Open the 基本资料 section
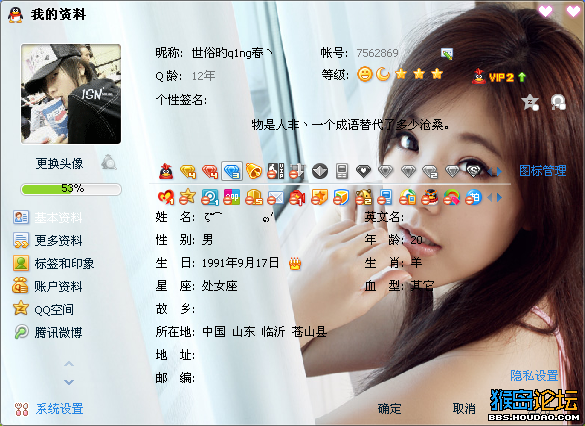The image size is (585, 426). pos(48,217)
